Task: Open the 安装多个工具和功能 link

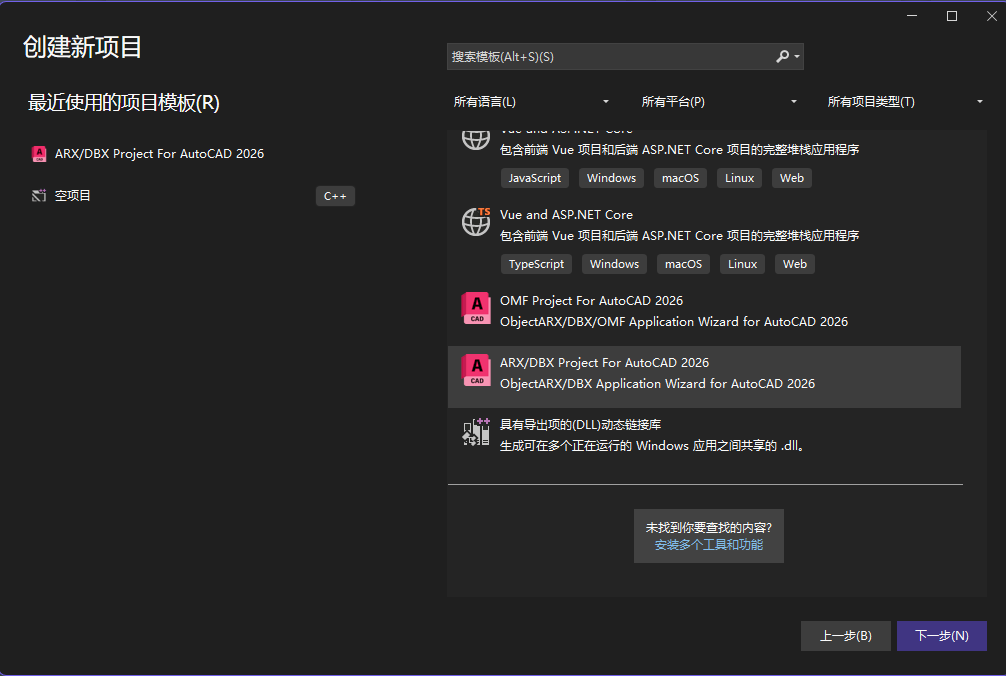Action: [708, 545]
